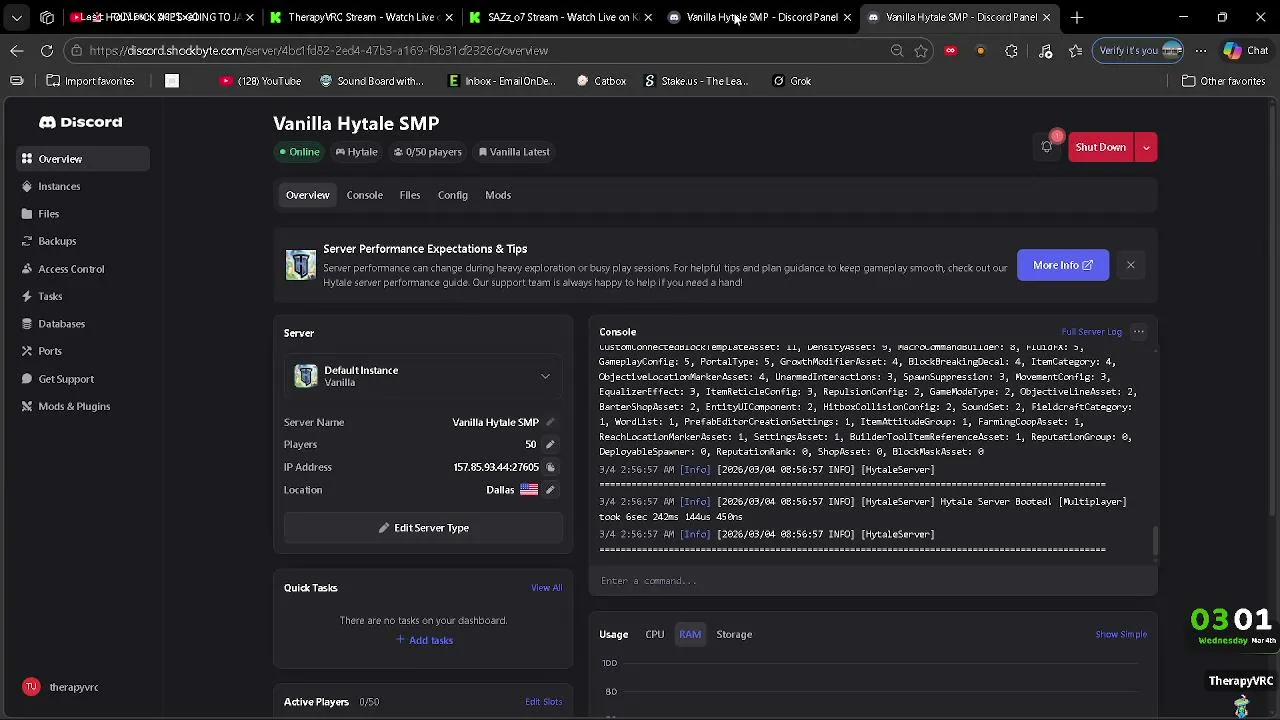The image size is (1280, 720).
Task: Open Backups in the sidebar
Action: point(57,241)
